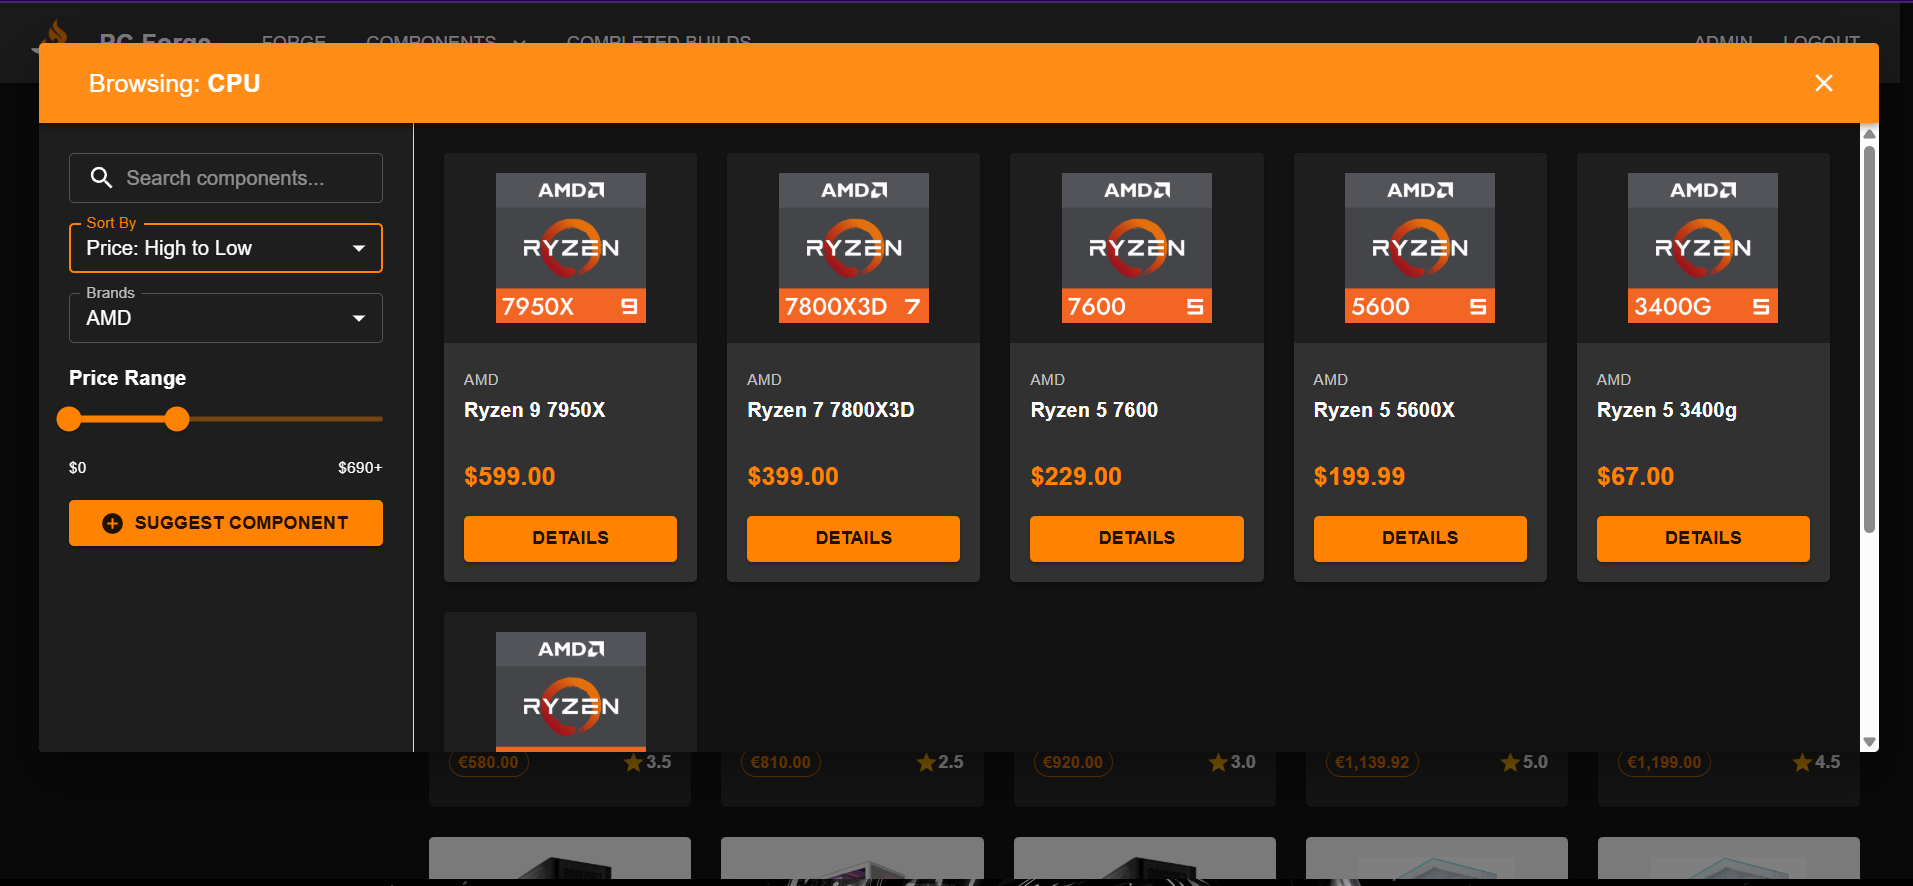Click the Ryzen 9 7950X product image
Viewport: 1913px width, 886px height.
570,248
